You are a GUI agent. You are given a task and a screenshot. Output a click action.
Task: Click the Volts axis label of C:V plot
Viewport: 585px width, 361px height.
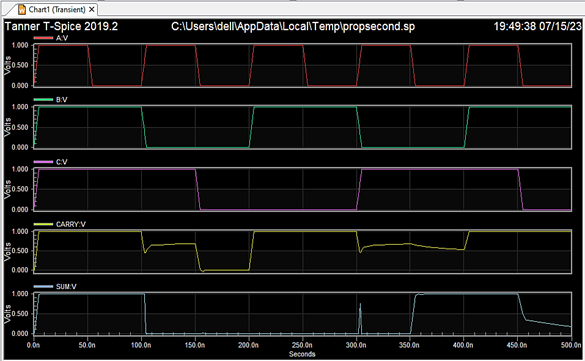coord(7,189)
